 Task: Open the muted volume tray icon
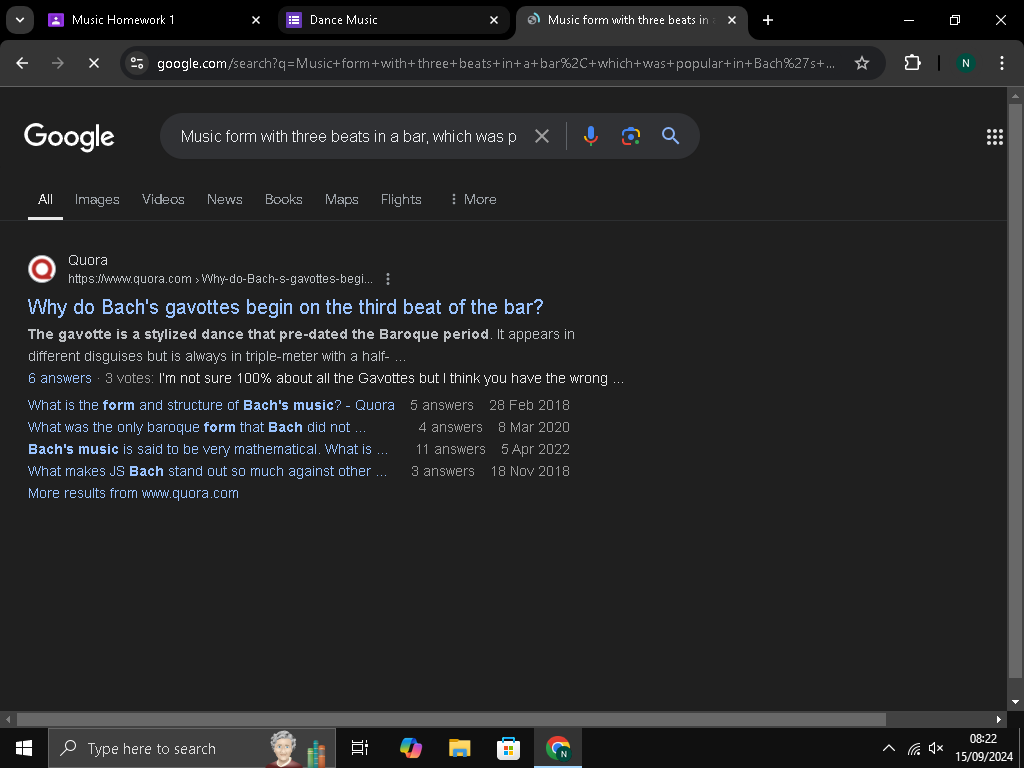[x=936, y=748]
